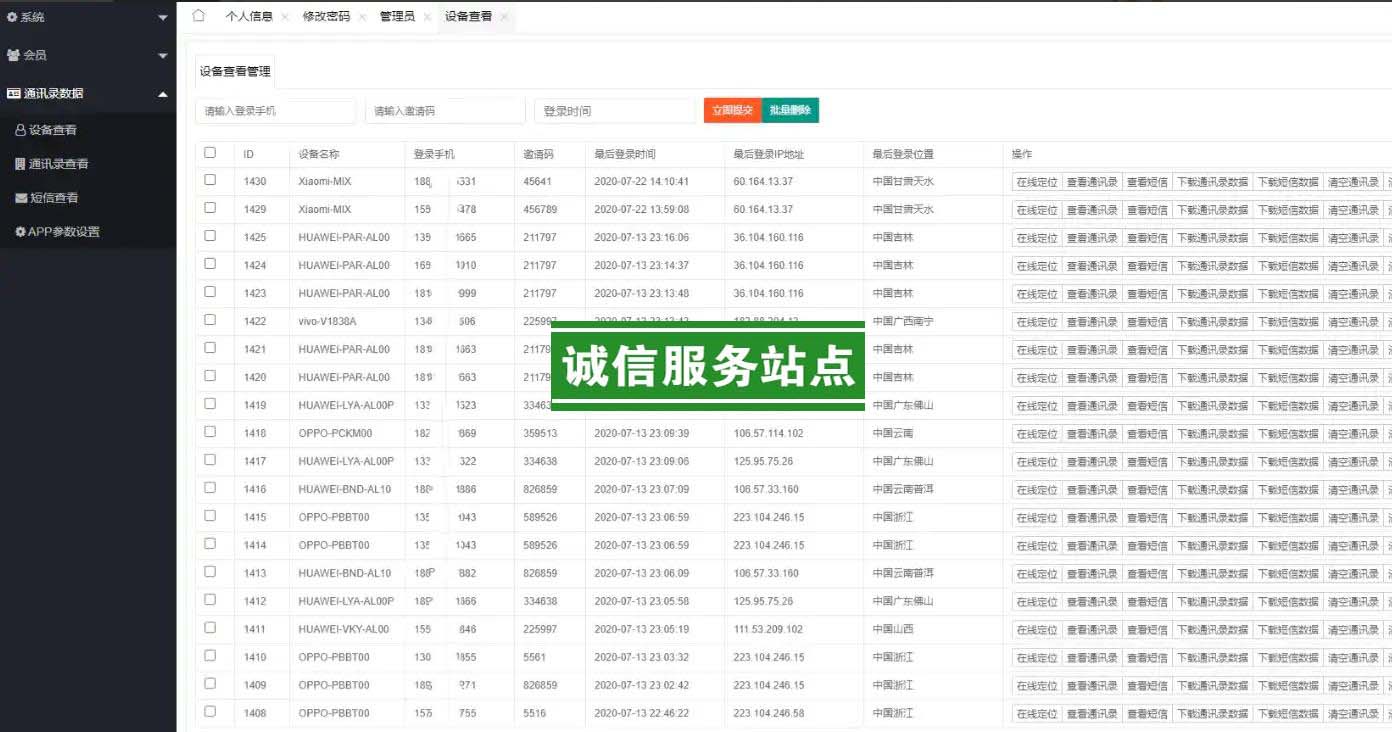Click the people icon beside 会员

[13, 55]
